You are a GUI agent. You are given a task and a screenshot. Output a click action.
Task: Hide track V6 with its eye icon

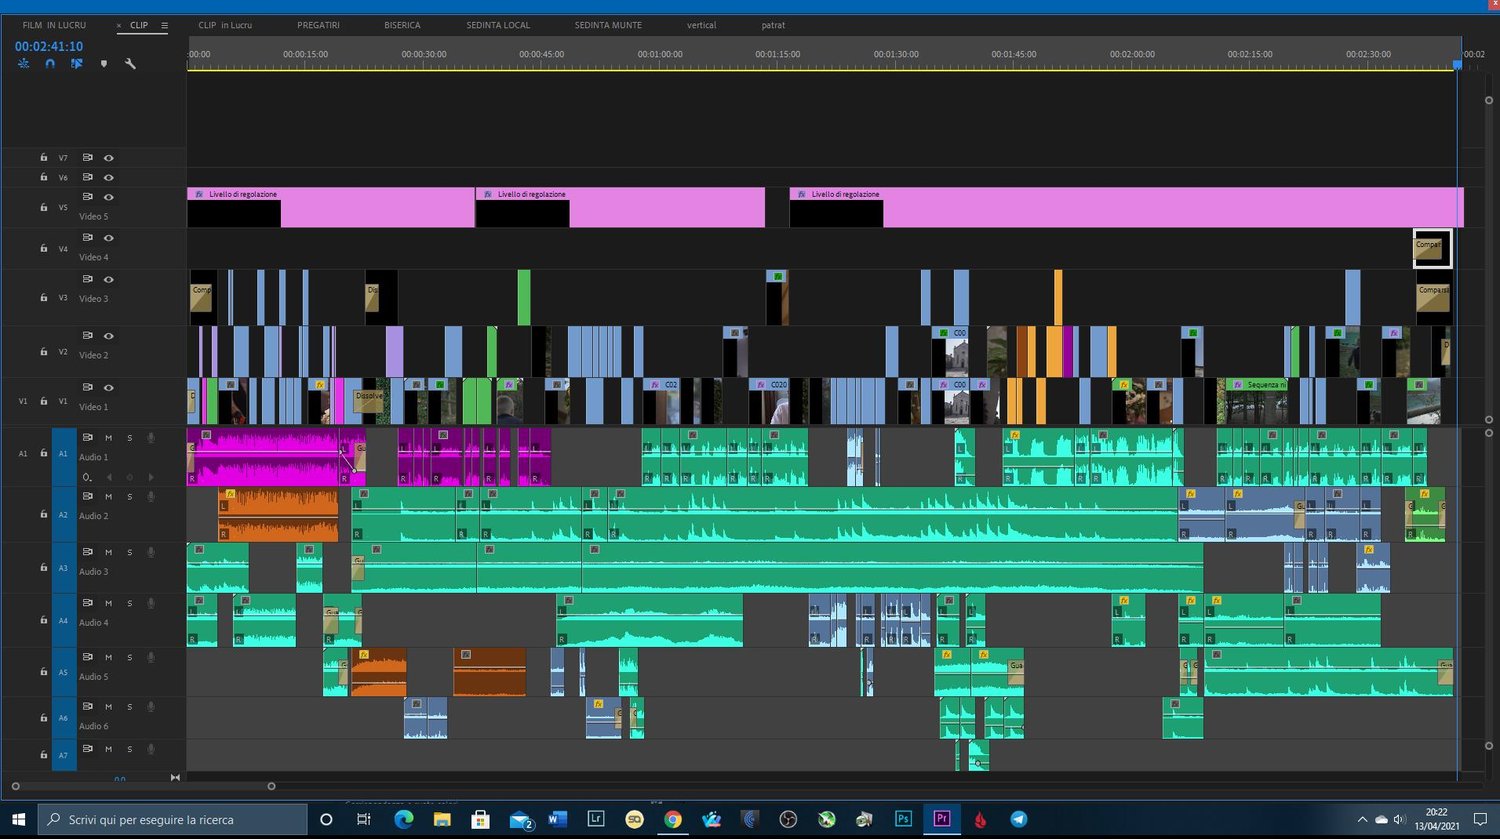pyautogui.click(x=109, y=177)
